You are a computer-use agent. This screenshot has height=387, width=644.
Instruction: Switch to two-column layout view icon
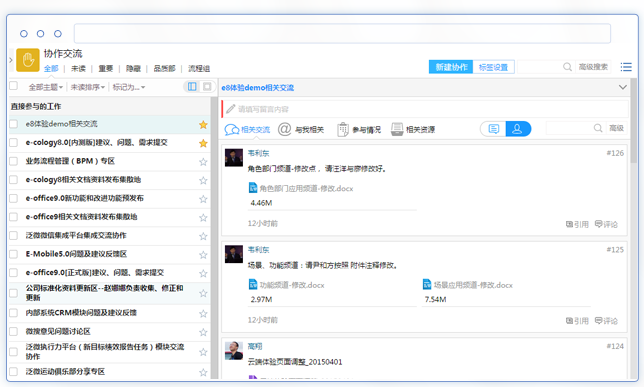192,86
